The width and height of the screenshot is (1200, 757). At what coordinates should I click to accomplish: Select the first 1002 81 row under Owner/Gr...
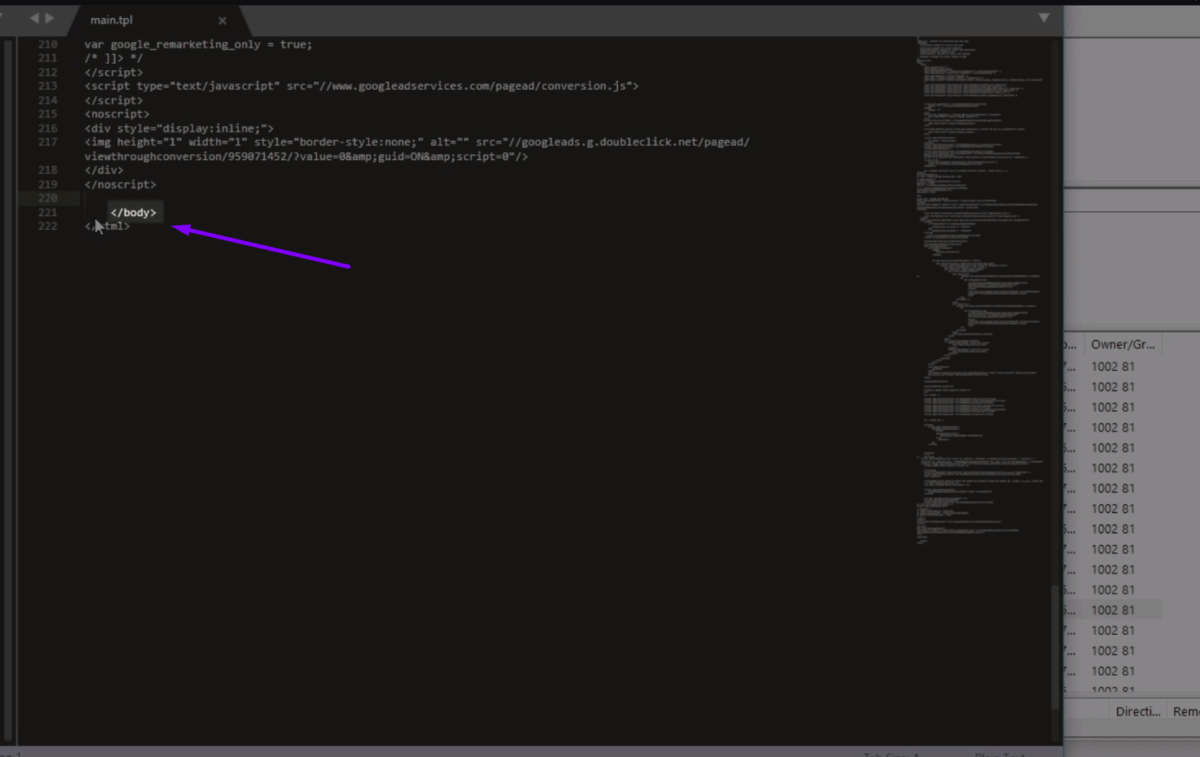coord(1112,367)
